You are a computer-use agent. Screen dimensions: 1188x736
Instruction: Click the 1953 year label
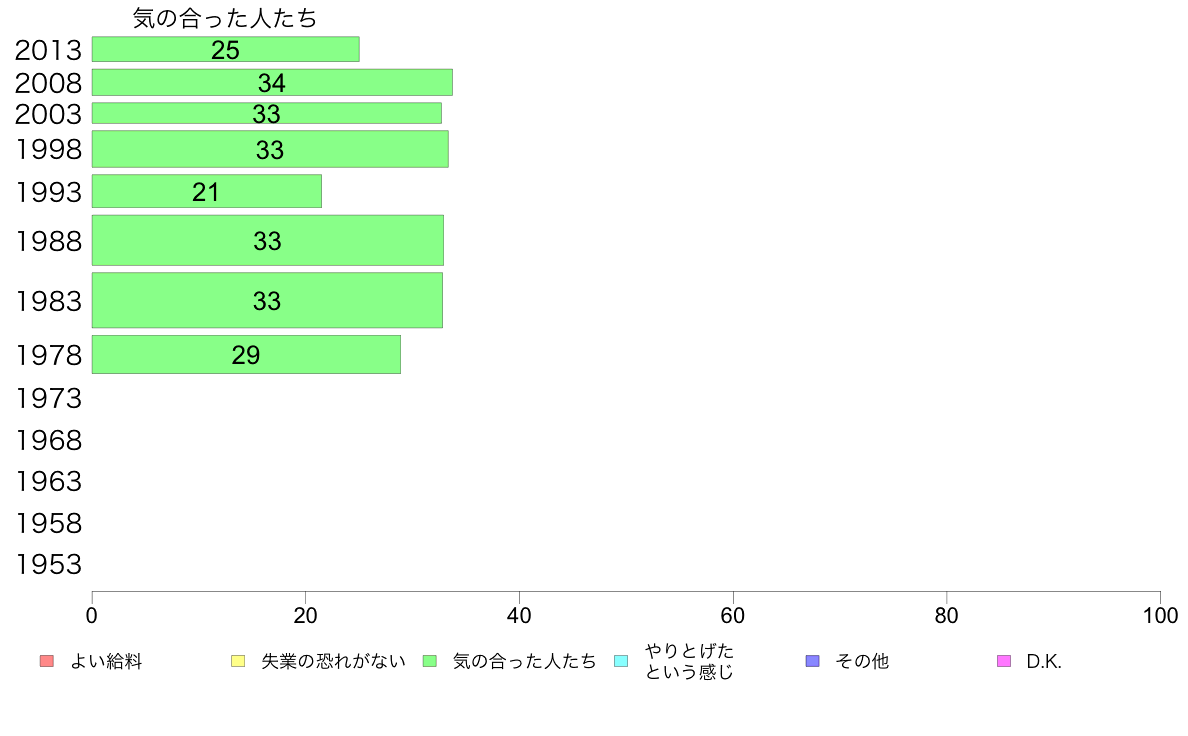click(x=48, y=565)
